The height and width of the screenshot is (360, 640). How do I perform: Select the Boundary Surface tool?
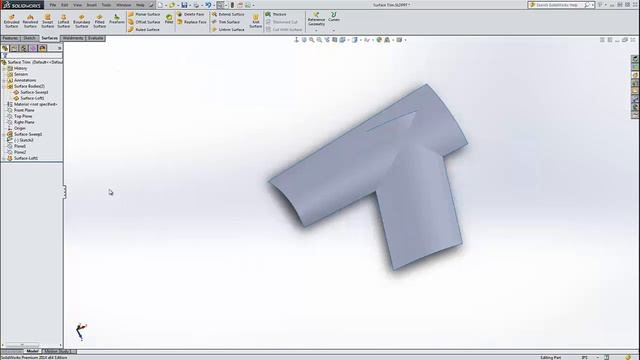click(82, 21)
